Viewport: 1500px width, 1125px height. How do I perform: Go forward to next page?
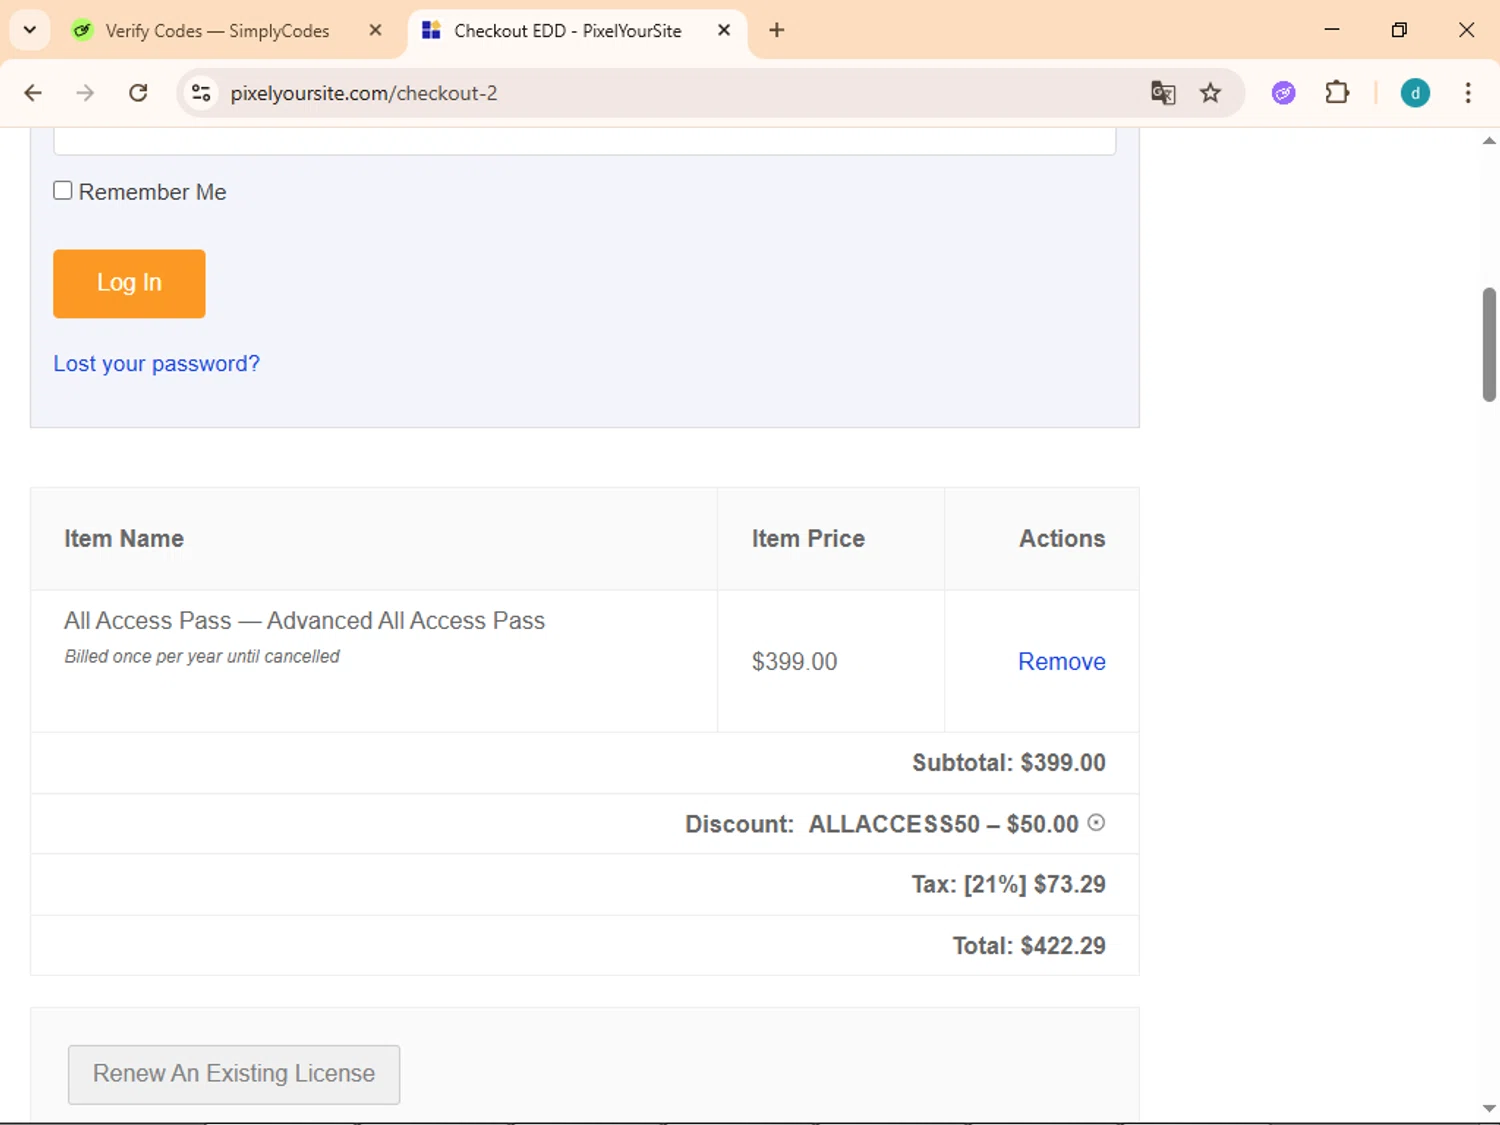85,93
